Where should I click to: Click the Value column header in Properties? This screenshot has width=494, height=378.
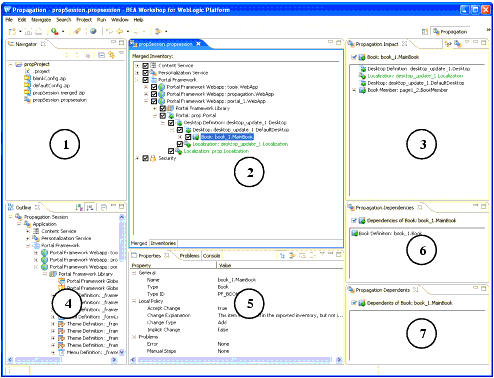tap(280, 265)
